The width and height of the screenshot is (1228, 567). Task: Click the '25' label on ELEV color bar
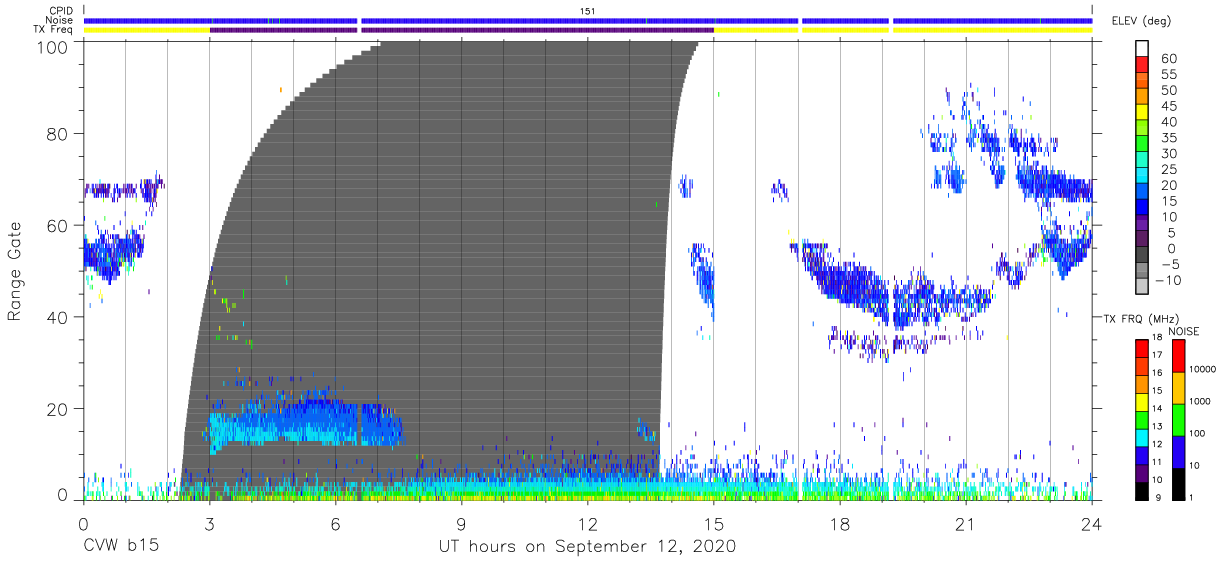pyautogui.click(x=1167, y=169)
